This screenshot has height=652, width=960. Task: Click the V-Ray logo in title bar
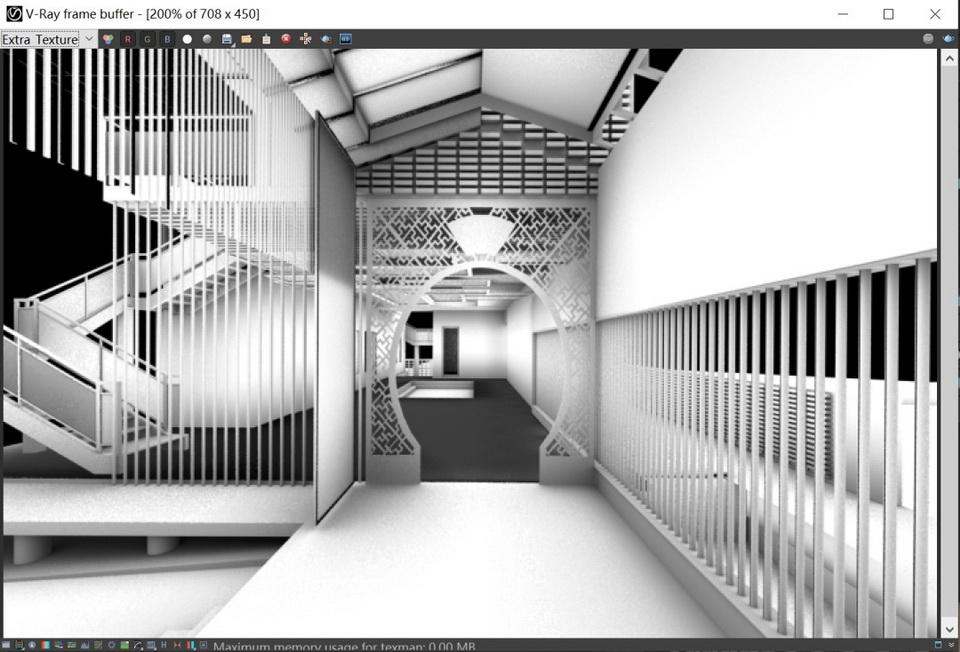click(14, 14)
